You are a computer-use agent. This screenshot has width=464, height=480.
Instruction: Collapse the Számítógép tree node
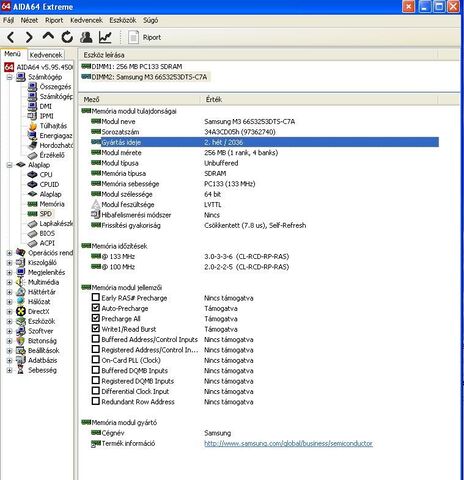(x=9, y=77)
